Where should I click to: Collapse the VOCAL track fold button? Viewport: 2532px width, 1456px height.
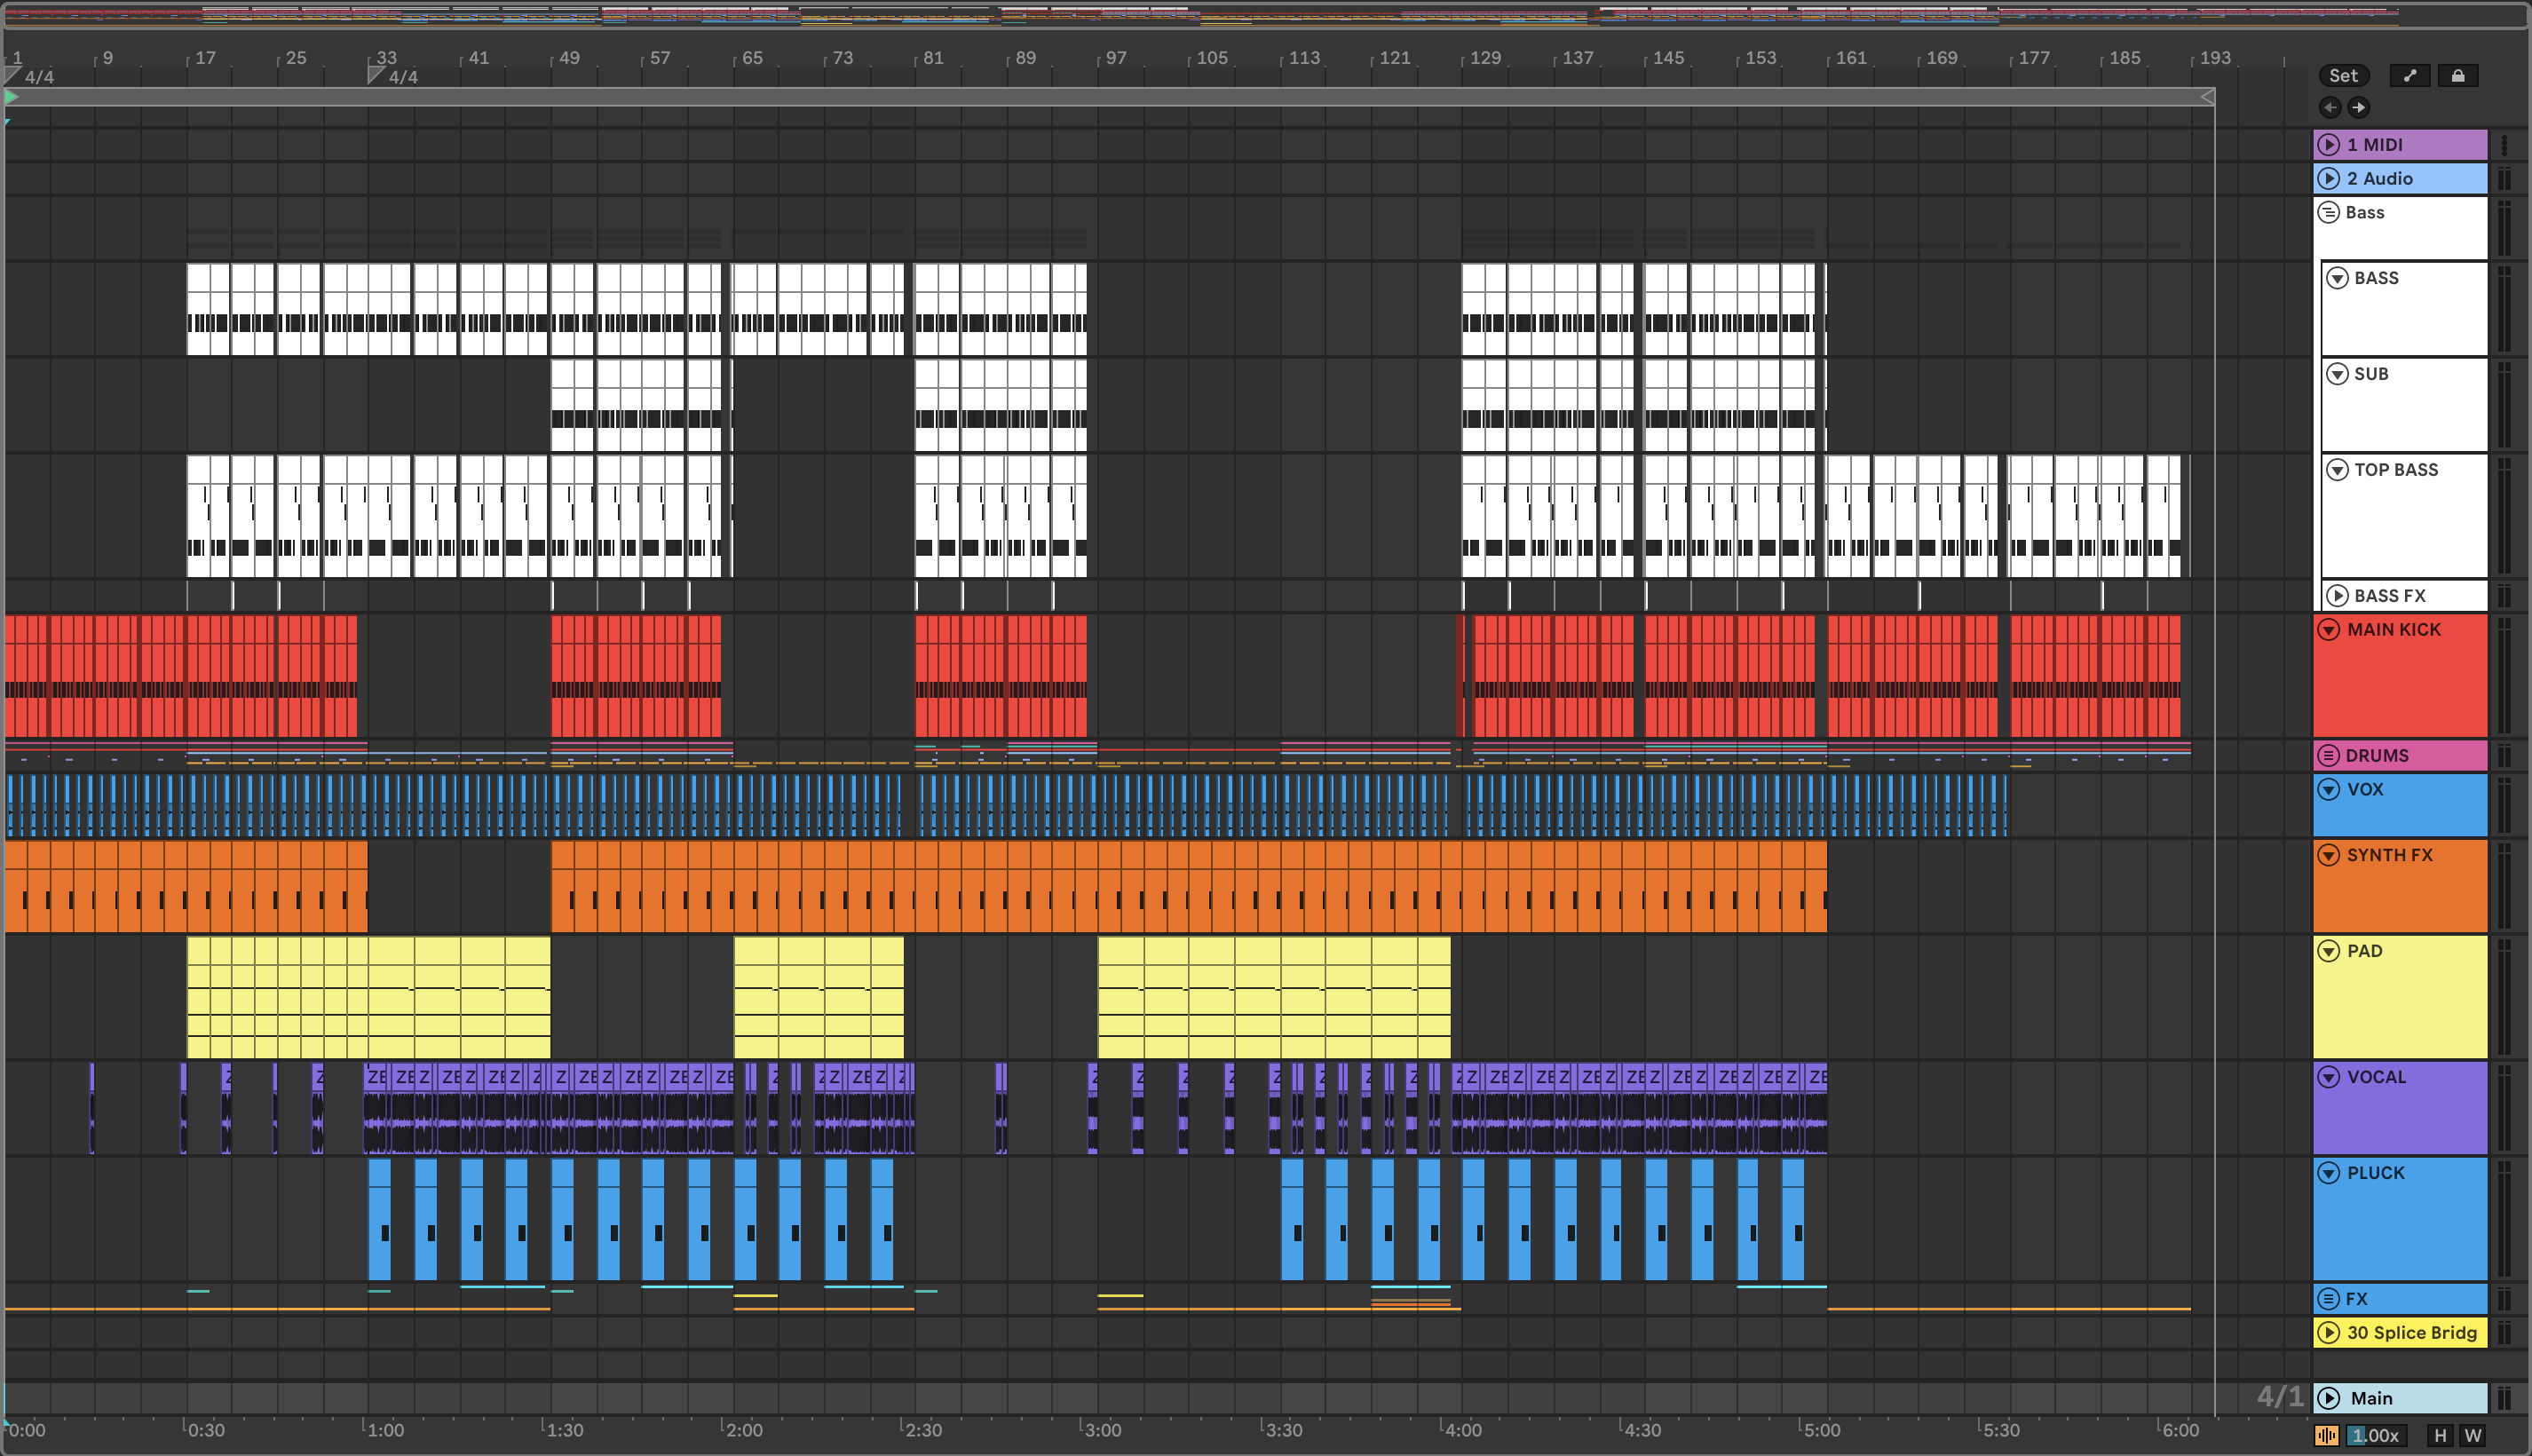(2329, 1078)
